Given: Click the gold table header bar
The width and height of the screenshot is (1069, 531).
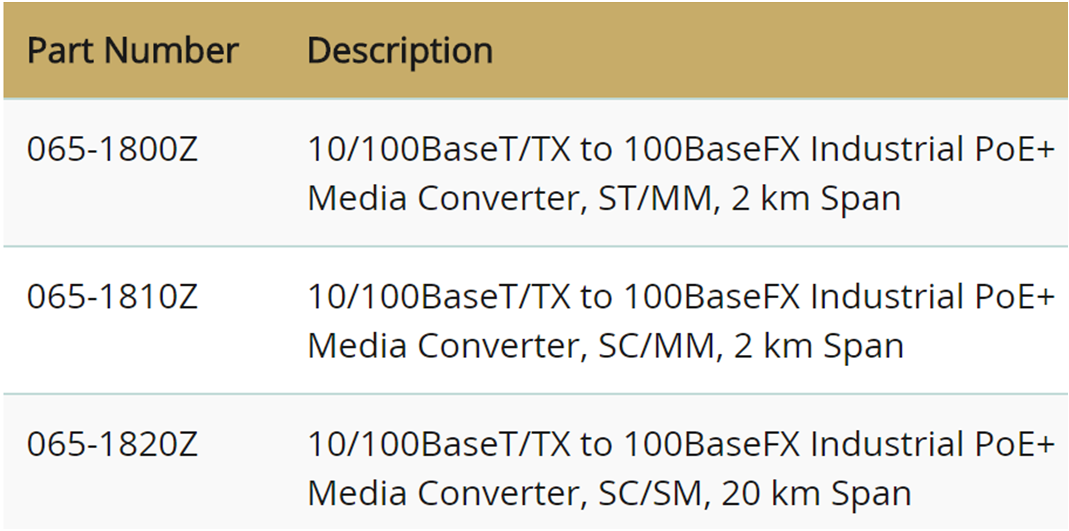Looking at the screenshot, I should [534, 50].
